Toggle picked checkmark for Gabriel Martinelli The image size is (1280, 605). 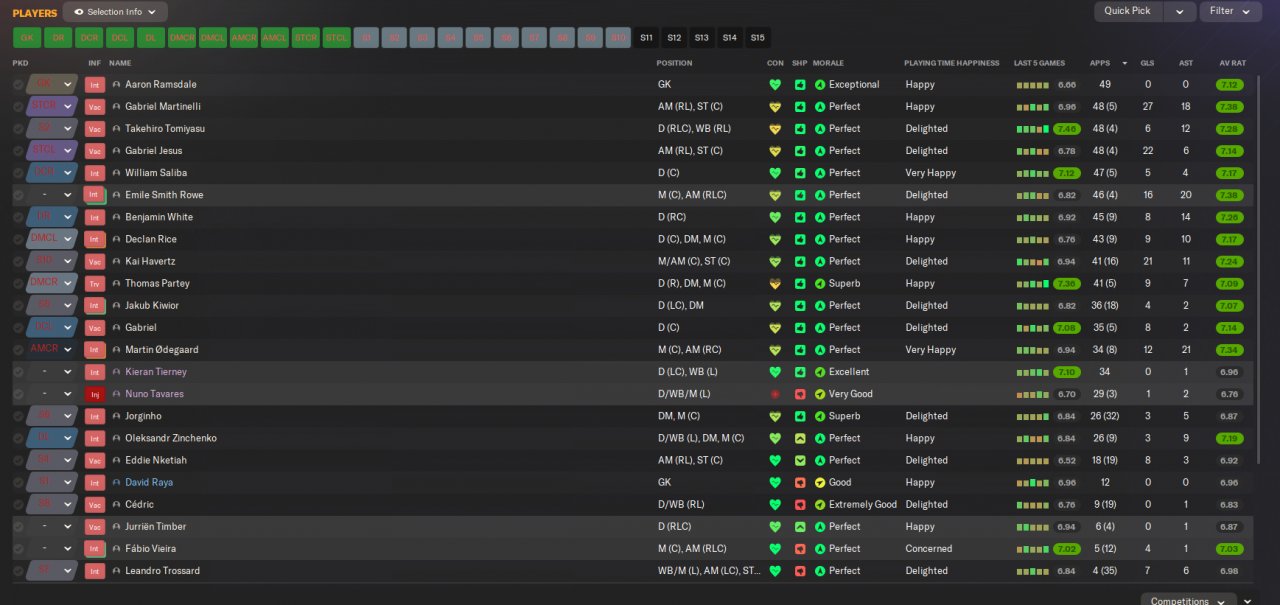coord(18,107)
